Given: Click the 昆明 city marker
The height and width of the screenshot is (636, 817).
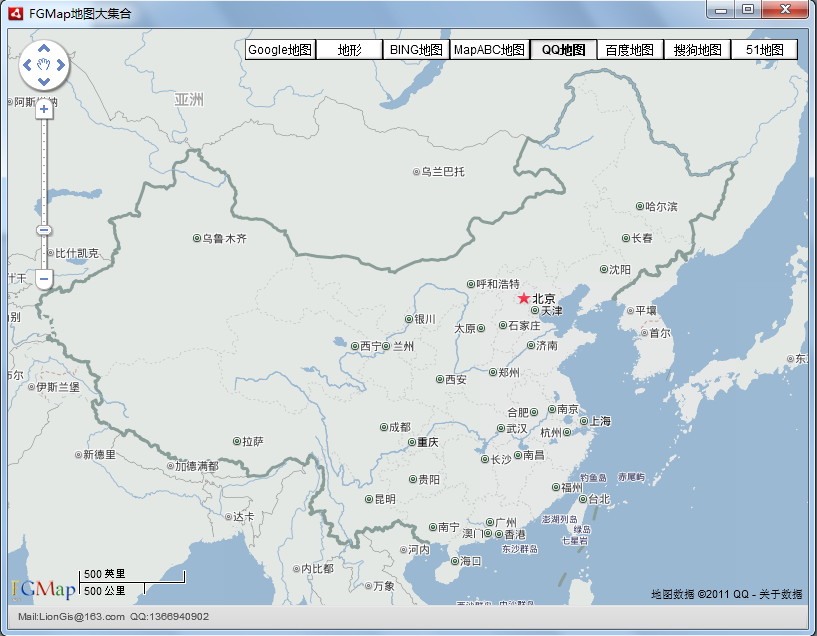Looking at the screenshot, I should [369, 499].
